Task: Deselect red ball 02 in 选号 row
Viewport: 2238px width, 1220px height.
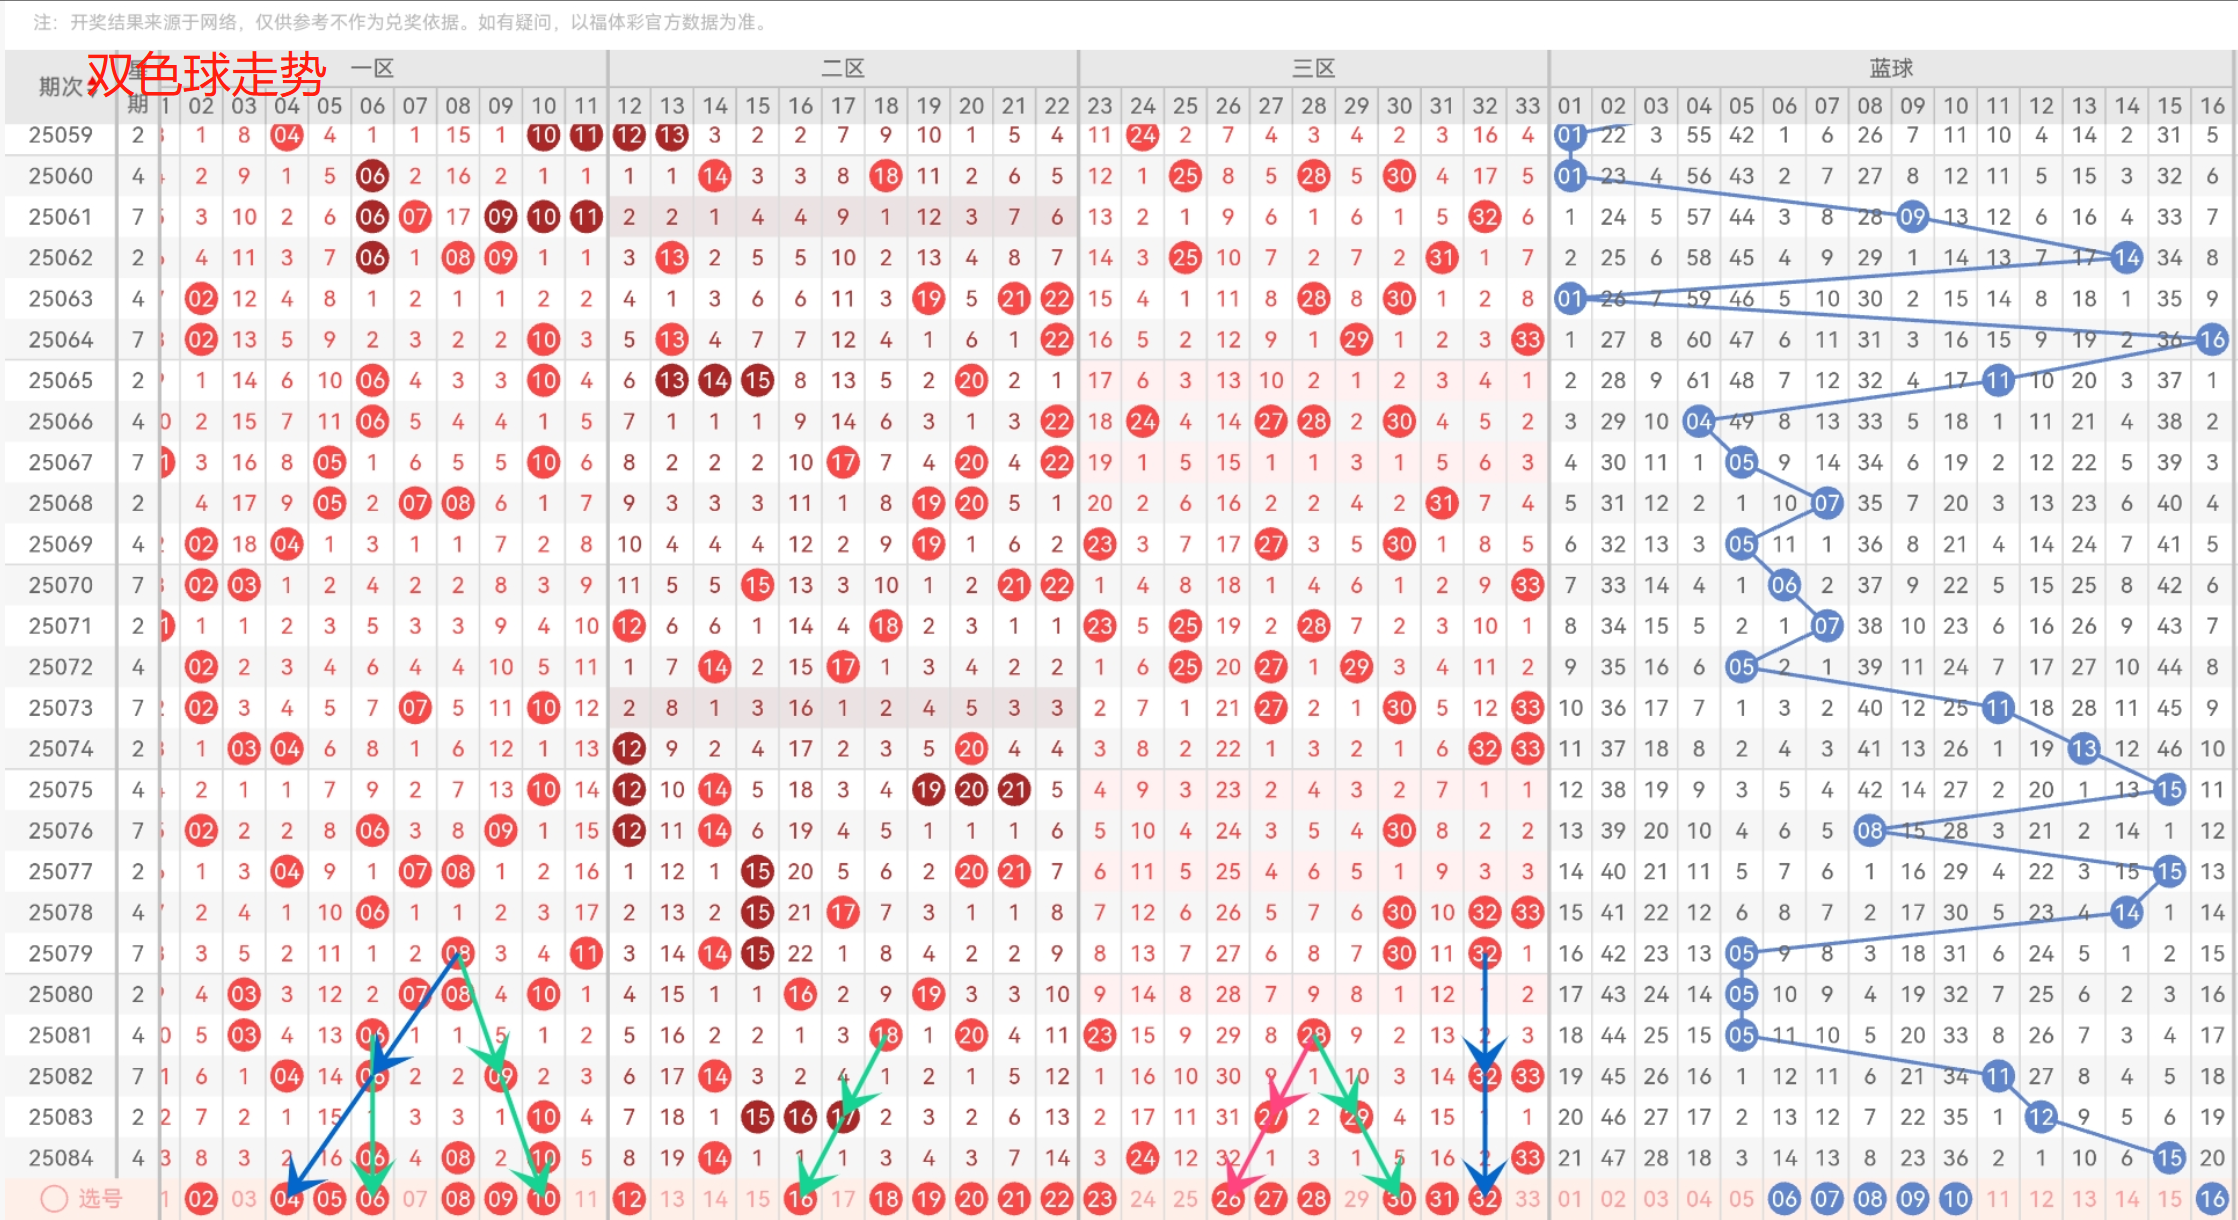Action: click(x=201, y=1198)
